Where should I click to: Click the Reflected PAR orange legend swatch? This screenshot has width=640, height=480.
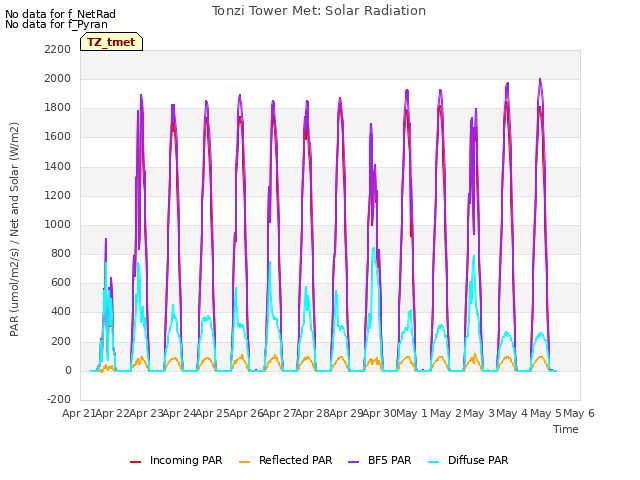click(x=244, y=462)
